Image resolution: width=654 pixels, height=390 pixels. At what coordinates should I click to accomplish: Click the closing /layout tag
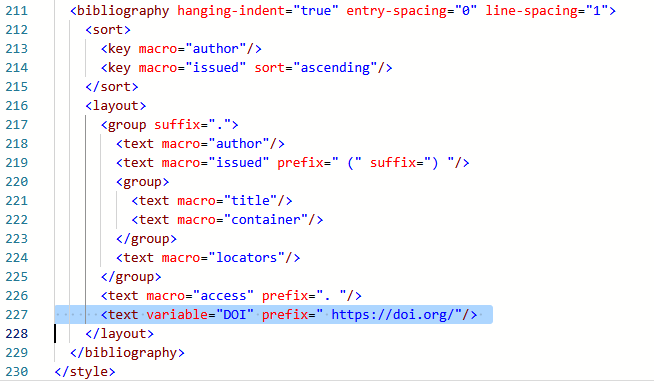(x=119, y=334)
